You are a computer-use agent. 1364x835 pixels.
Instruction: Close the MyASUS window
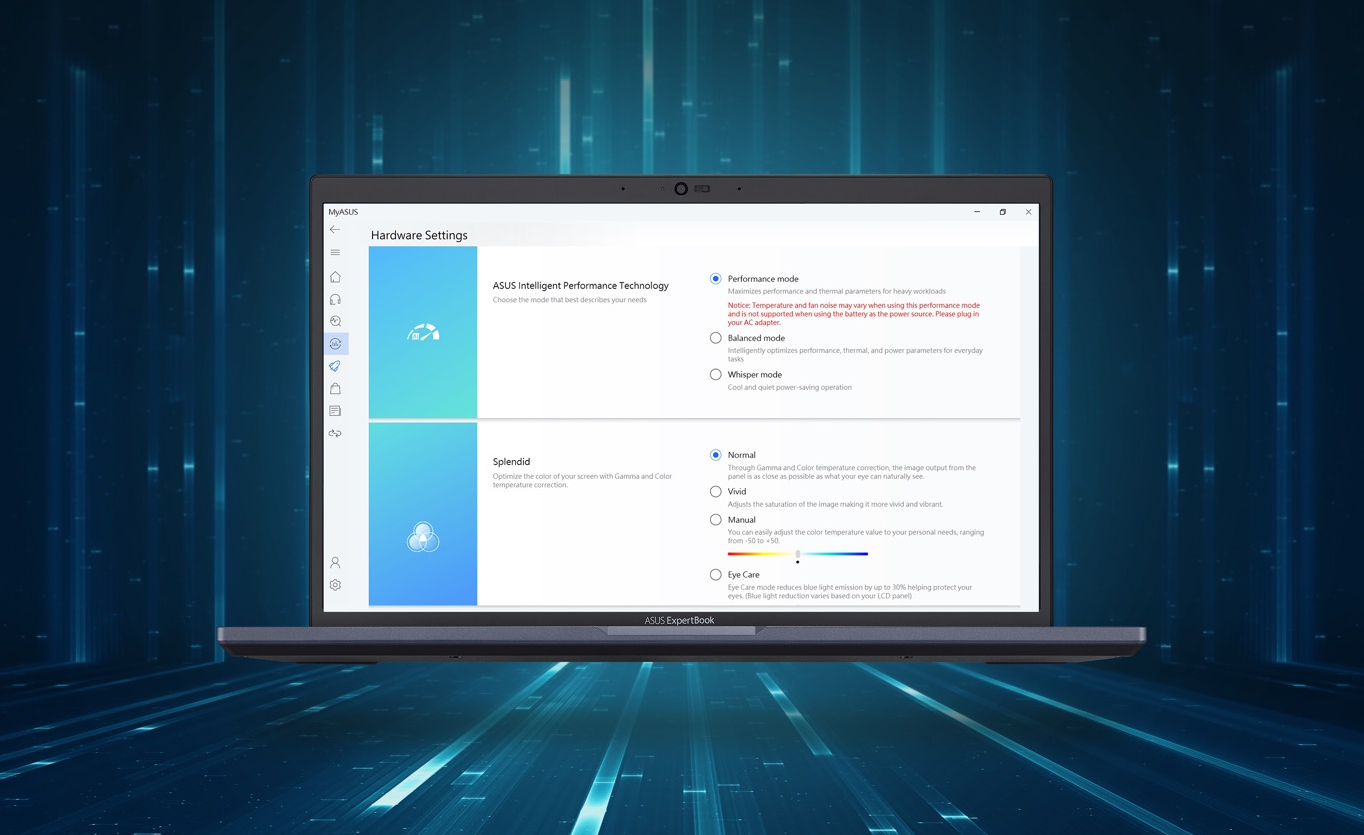click(1028, 212)
